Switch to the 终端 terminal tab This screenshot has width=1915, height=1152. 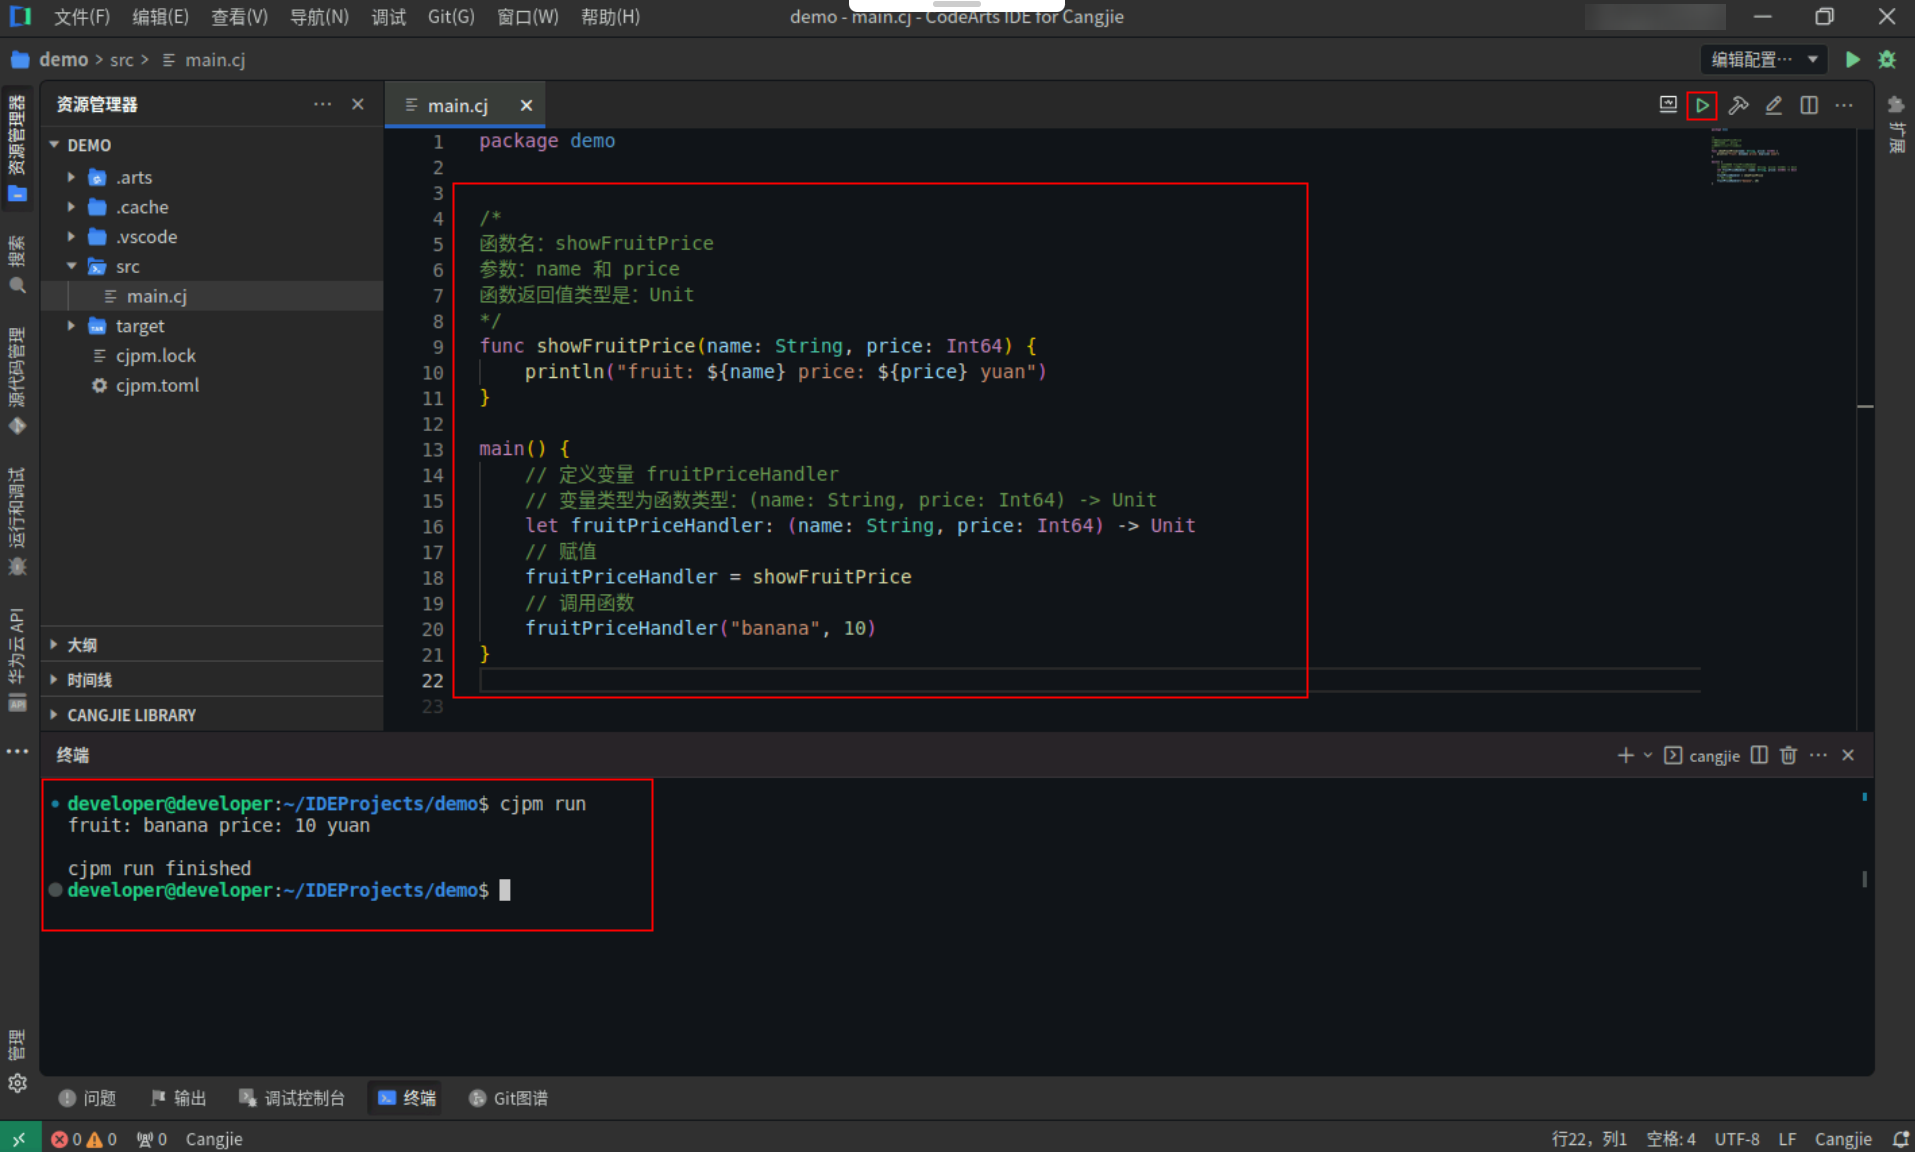point(407,1098)
